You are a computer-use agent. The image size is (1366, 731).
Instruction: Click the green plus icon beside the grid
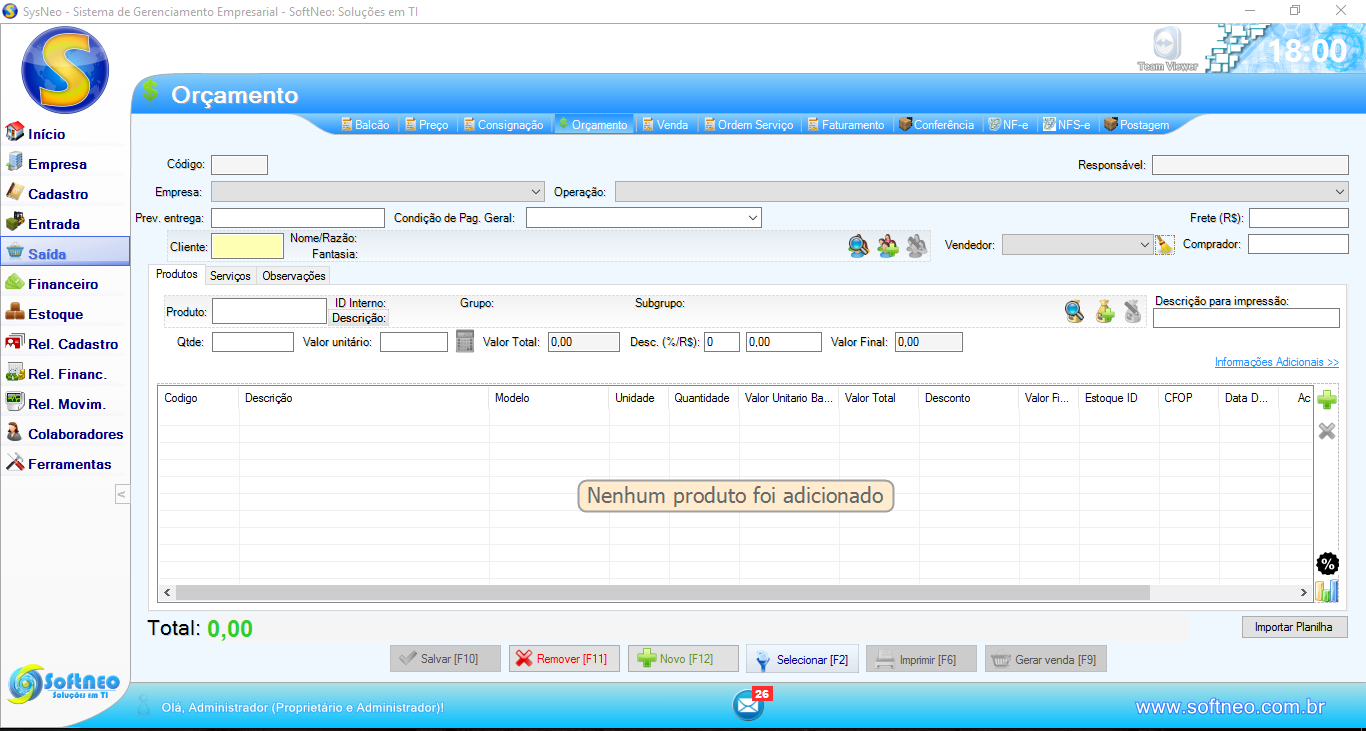1327,401
